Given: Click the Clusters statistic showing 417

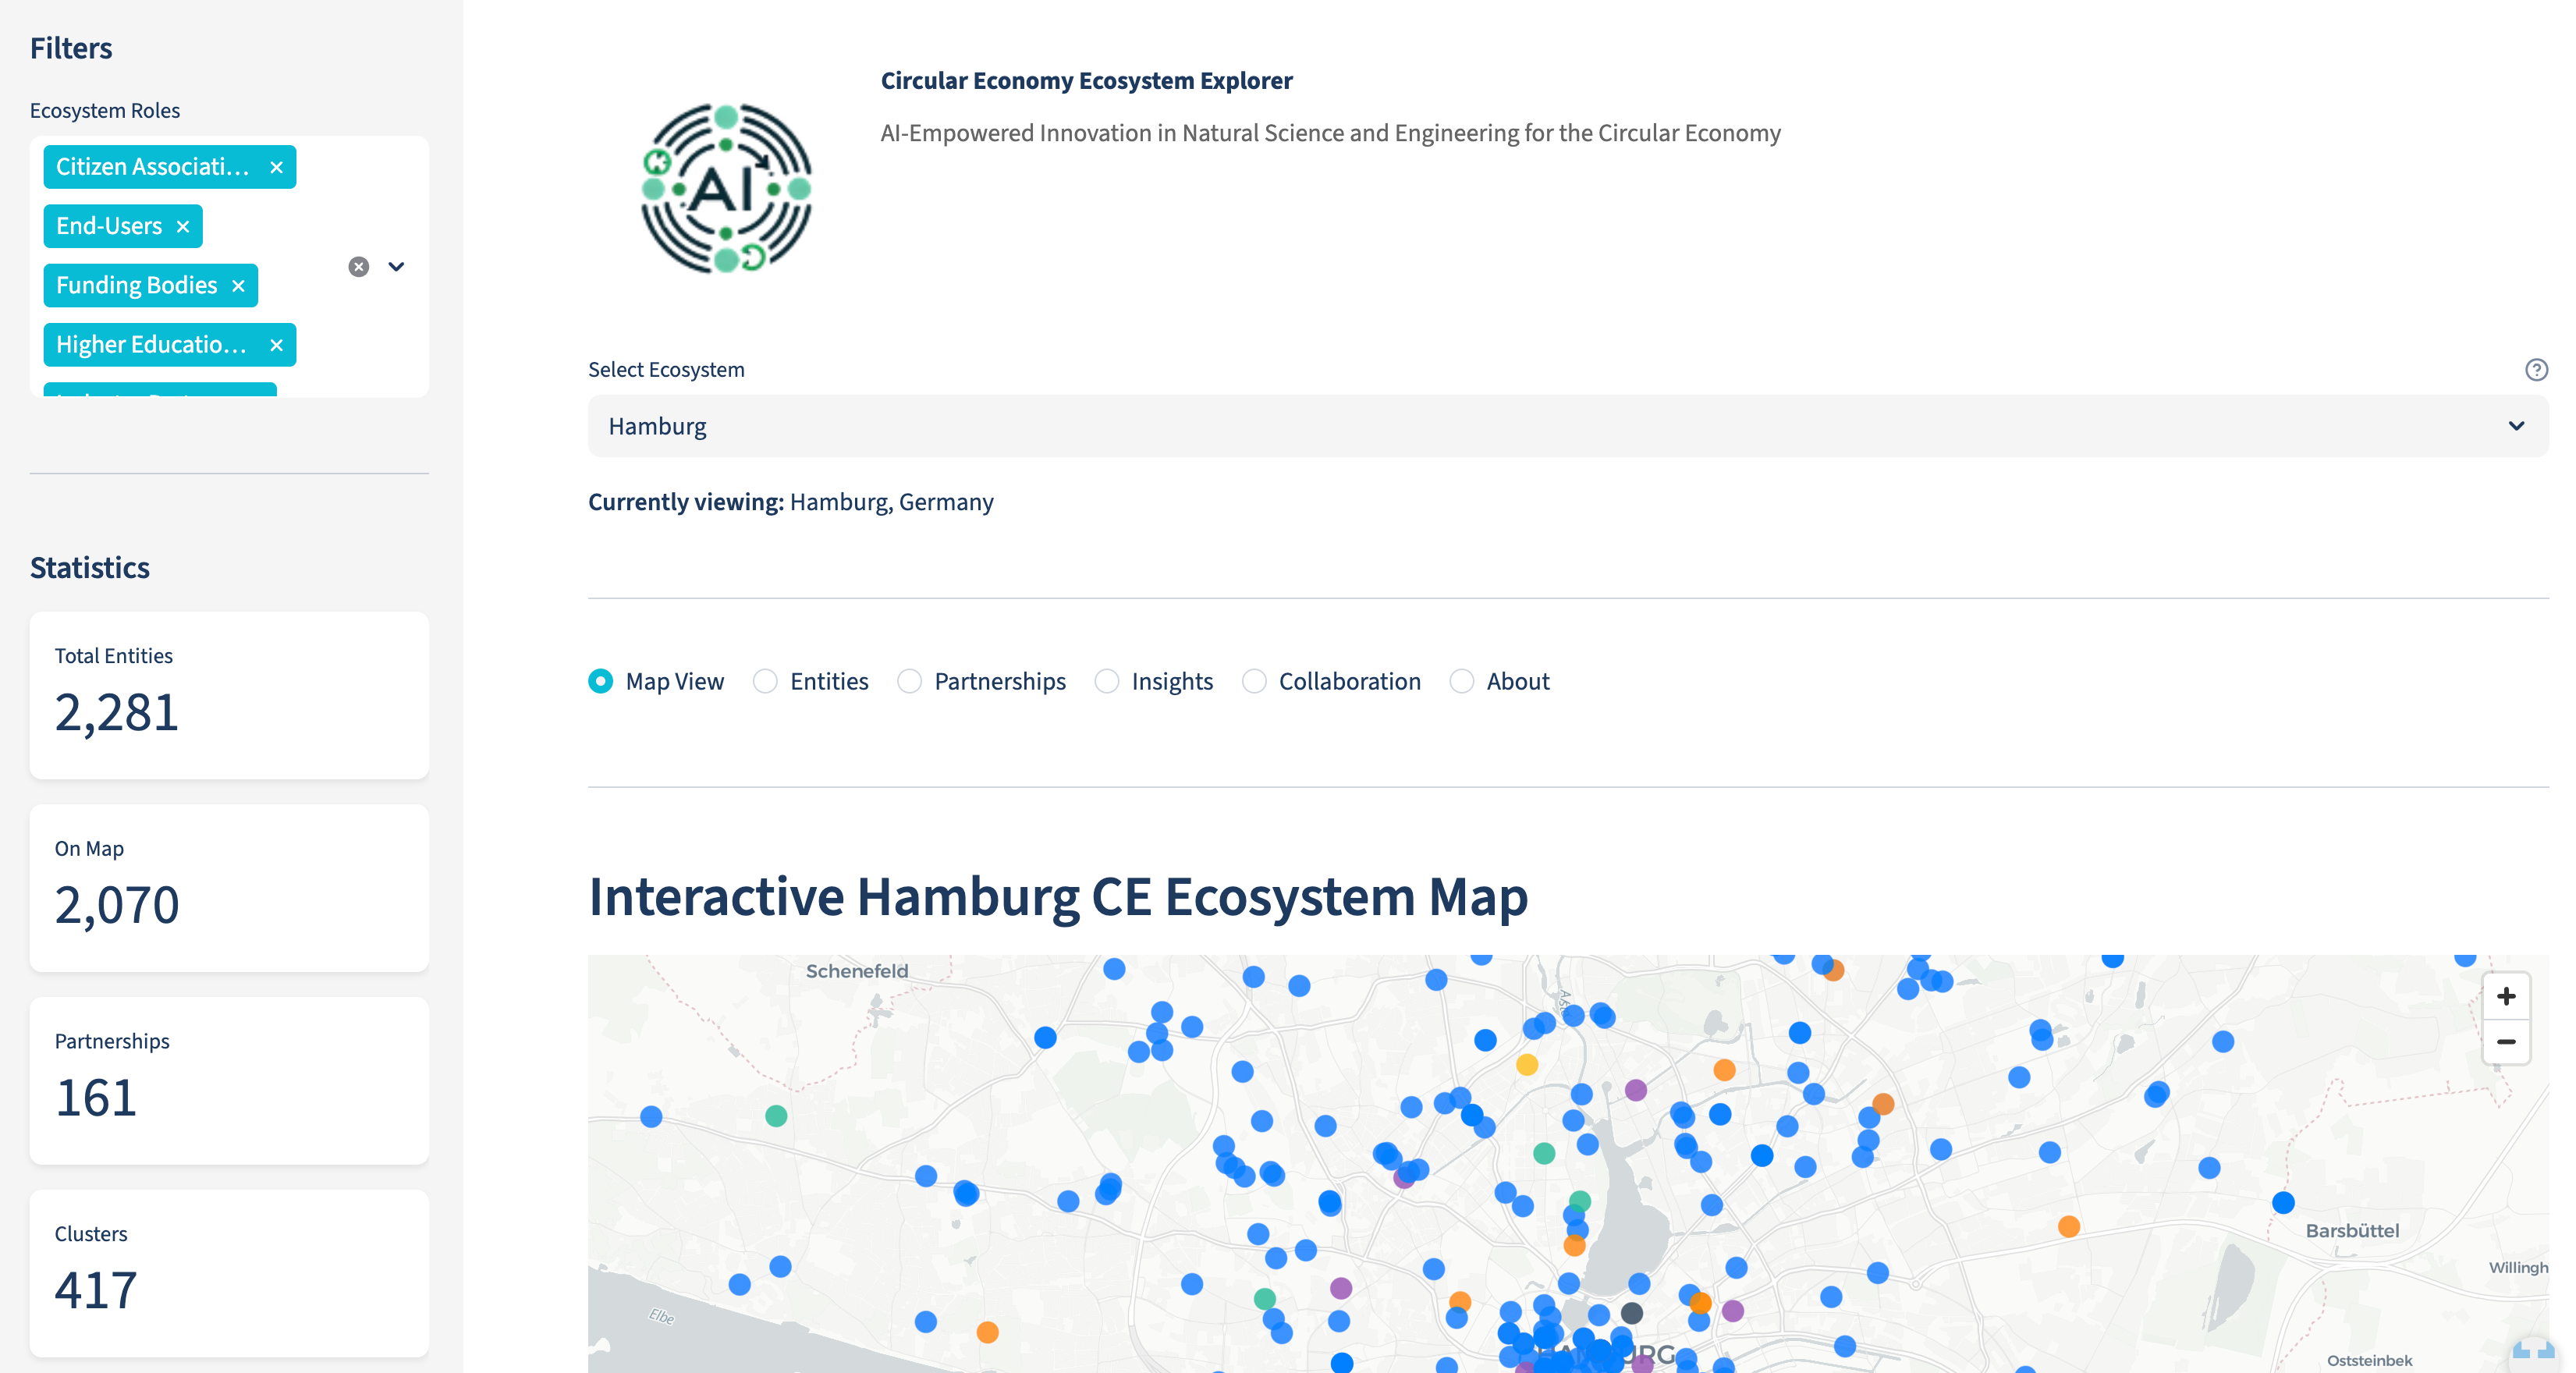Looking at the screenshot, I should click(x=229, y=1273).
